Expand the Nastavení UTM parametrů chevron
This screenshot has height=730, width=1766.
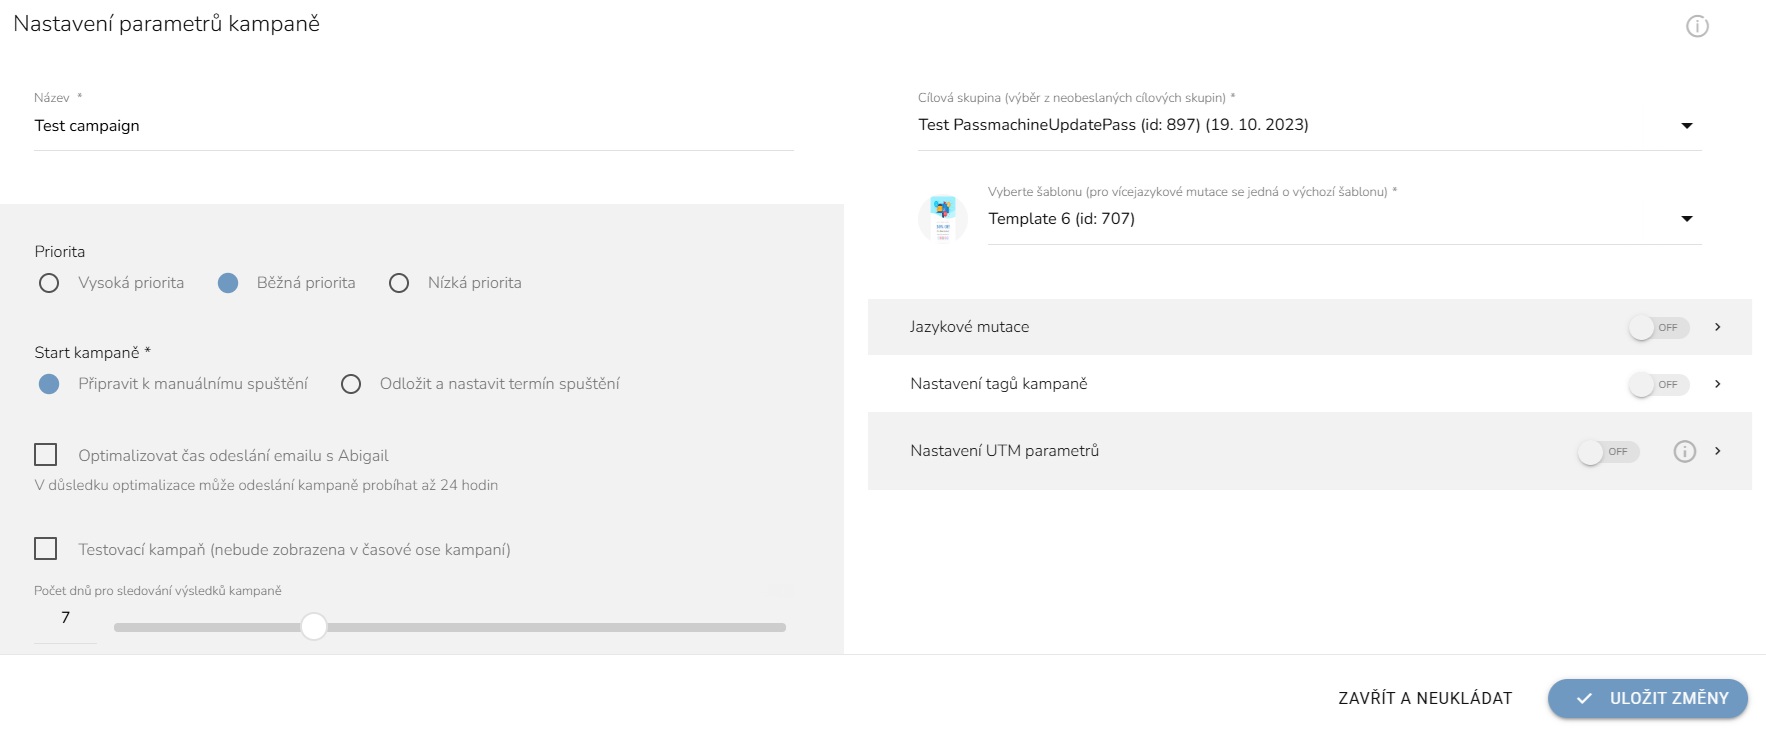pos(1718,451)
